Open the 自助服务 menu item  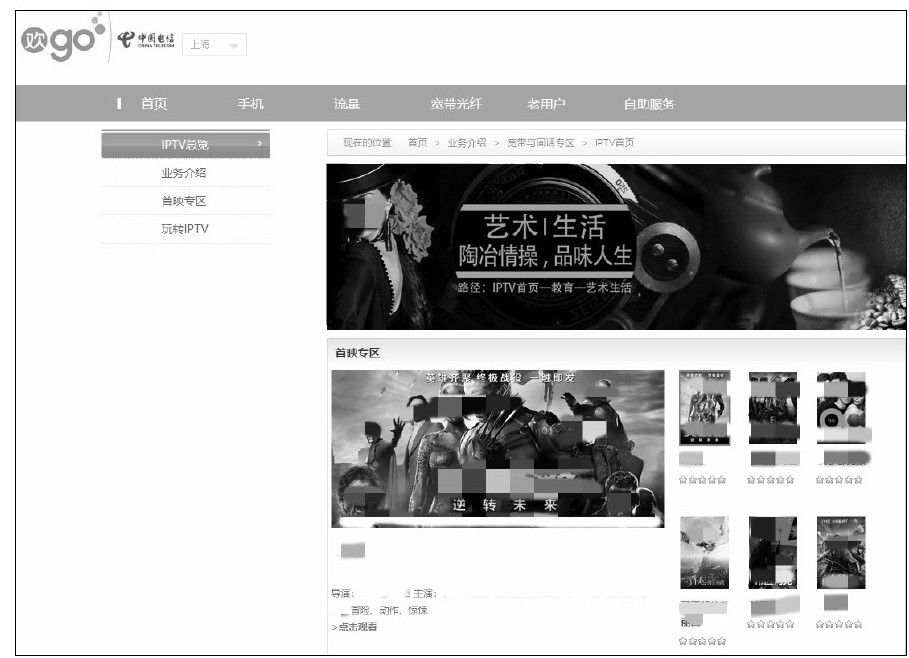point(649,104)
